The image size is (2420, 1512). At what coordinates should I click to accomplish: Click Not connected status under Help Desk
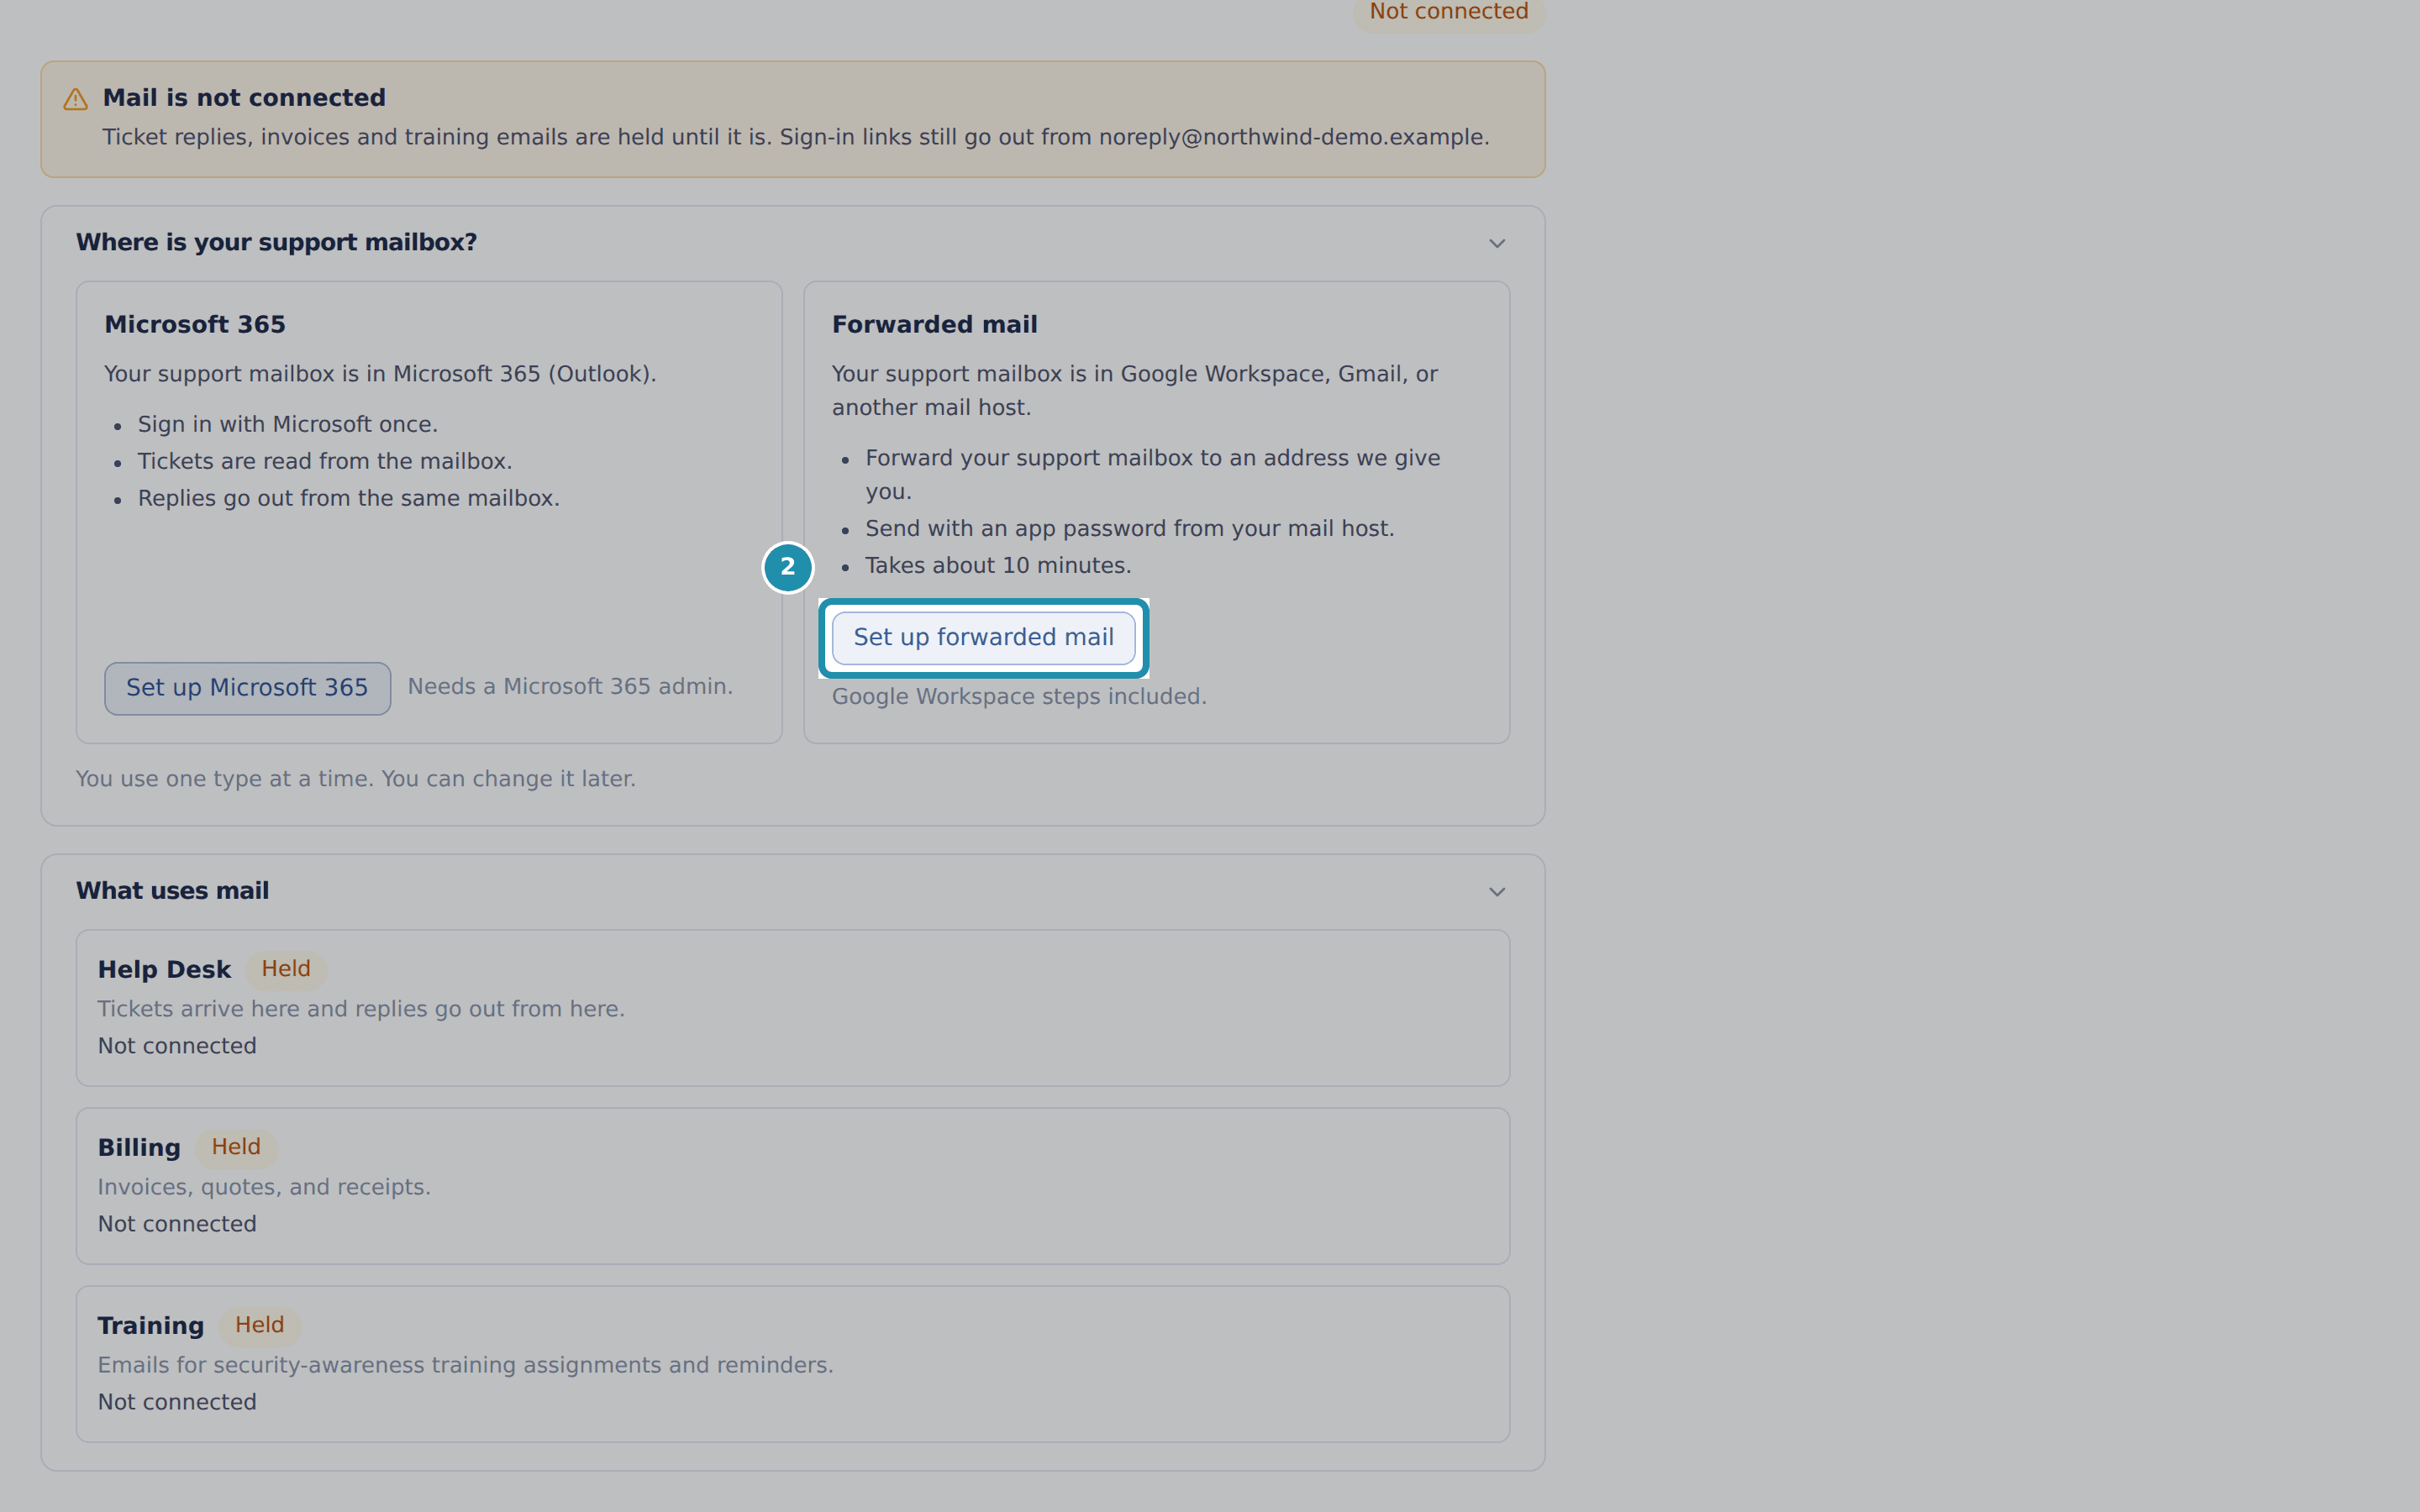click(x=177, y=1046)
